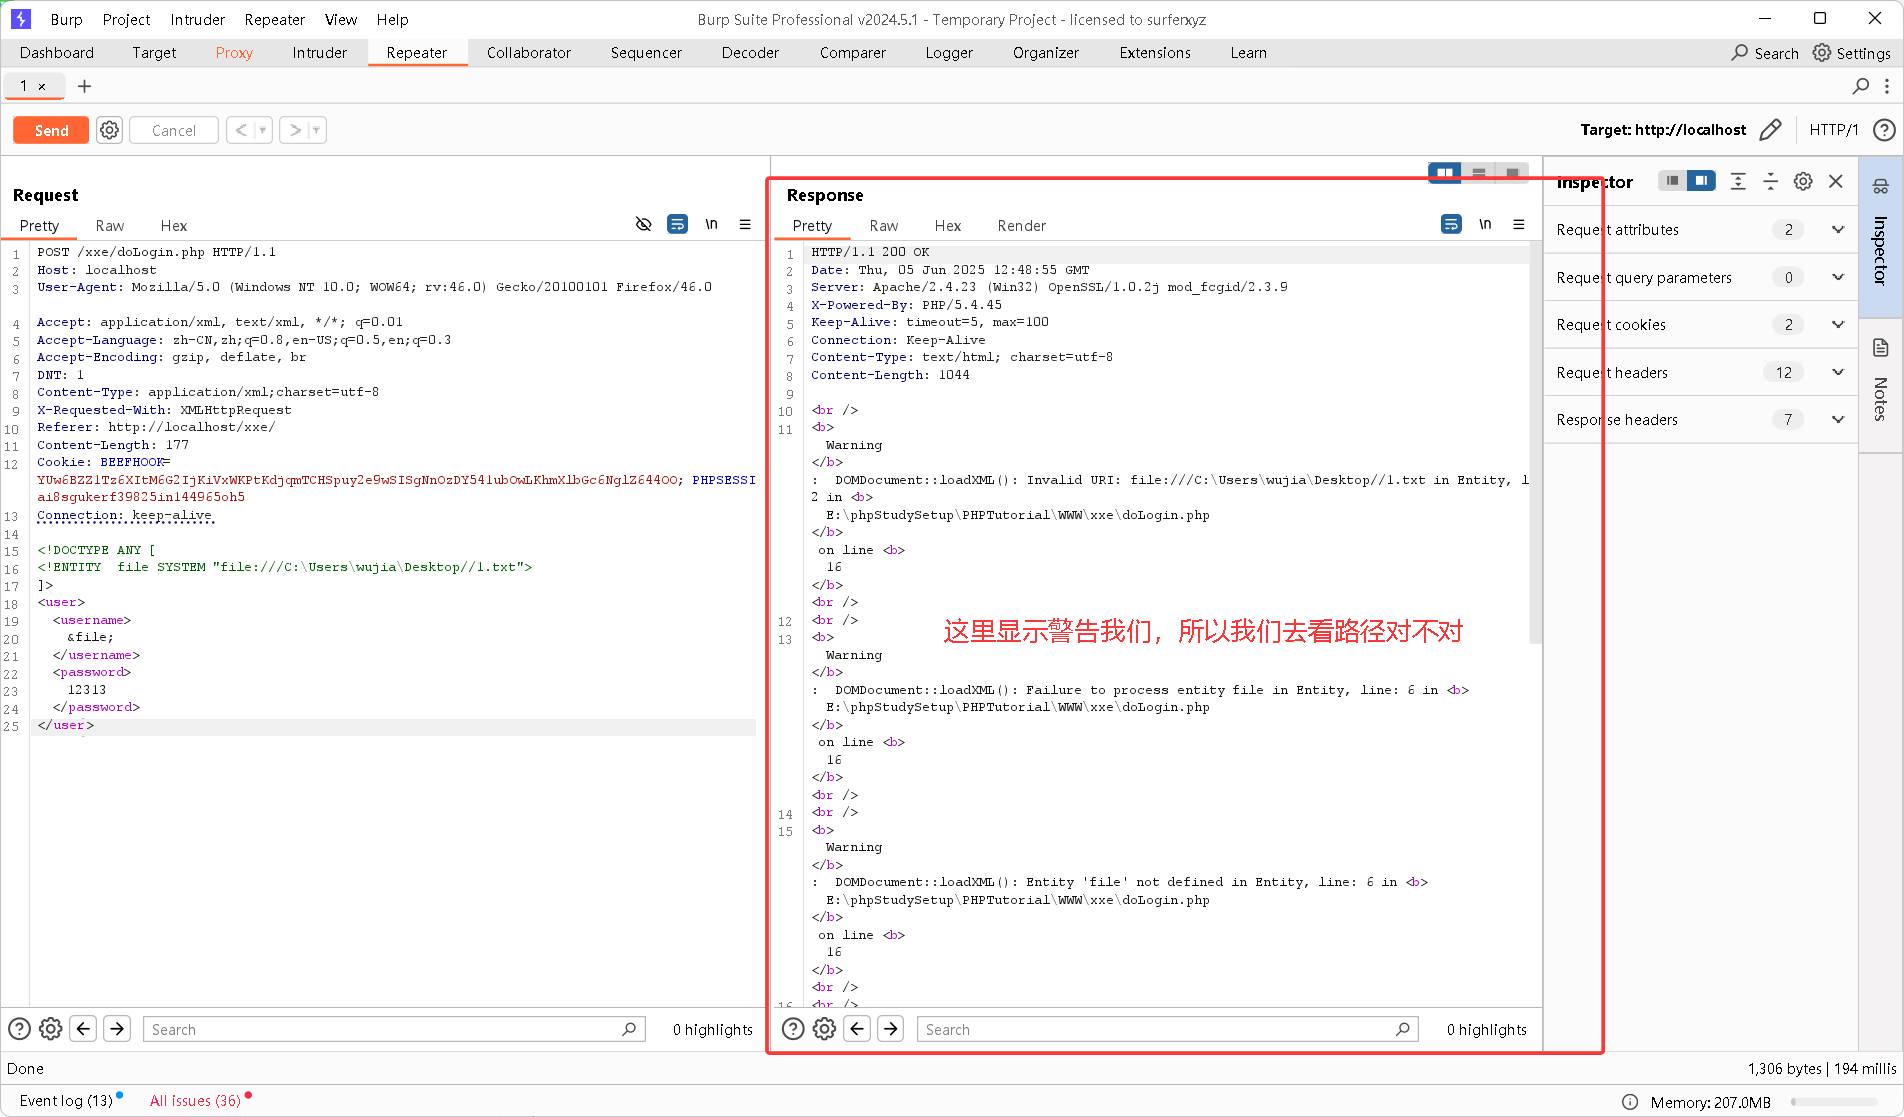Open next request history dropdown arrow

click(x=317, y=130)
